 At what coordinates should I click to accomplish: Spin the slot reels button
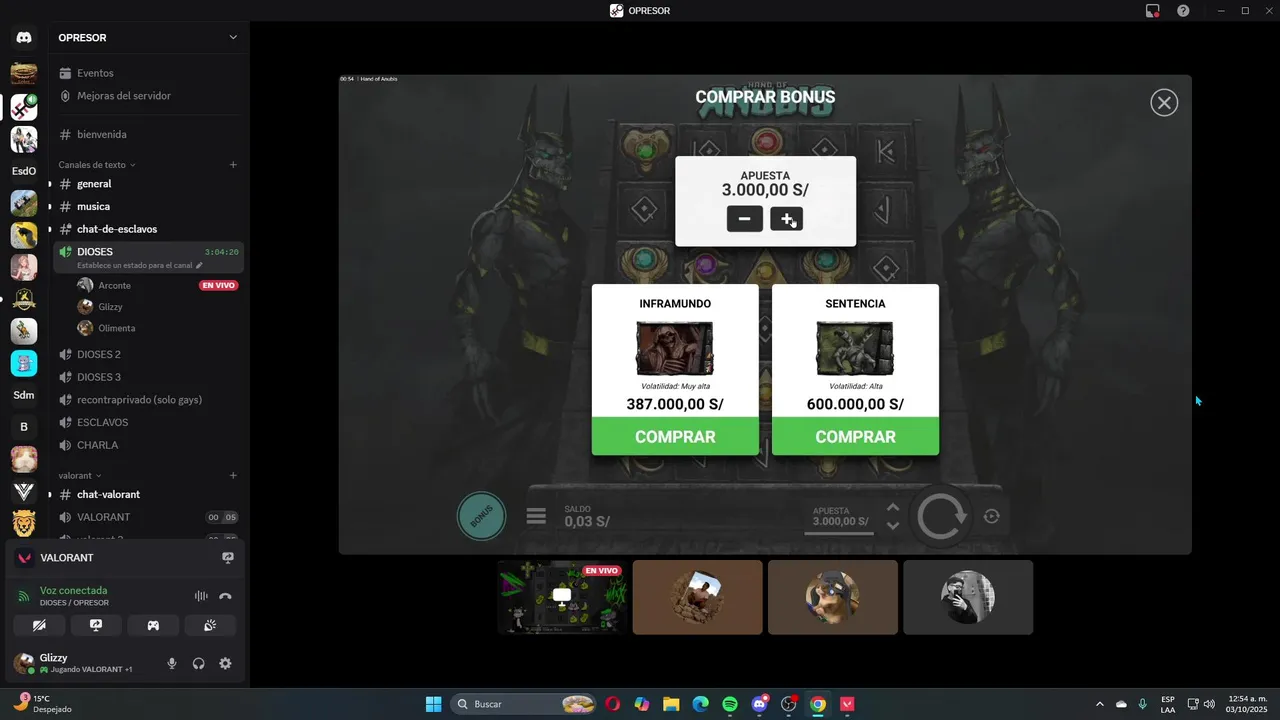point(941,516)
